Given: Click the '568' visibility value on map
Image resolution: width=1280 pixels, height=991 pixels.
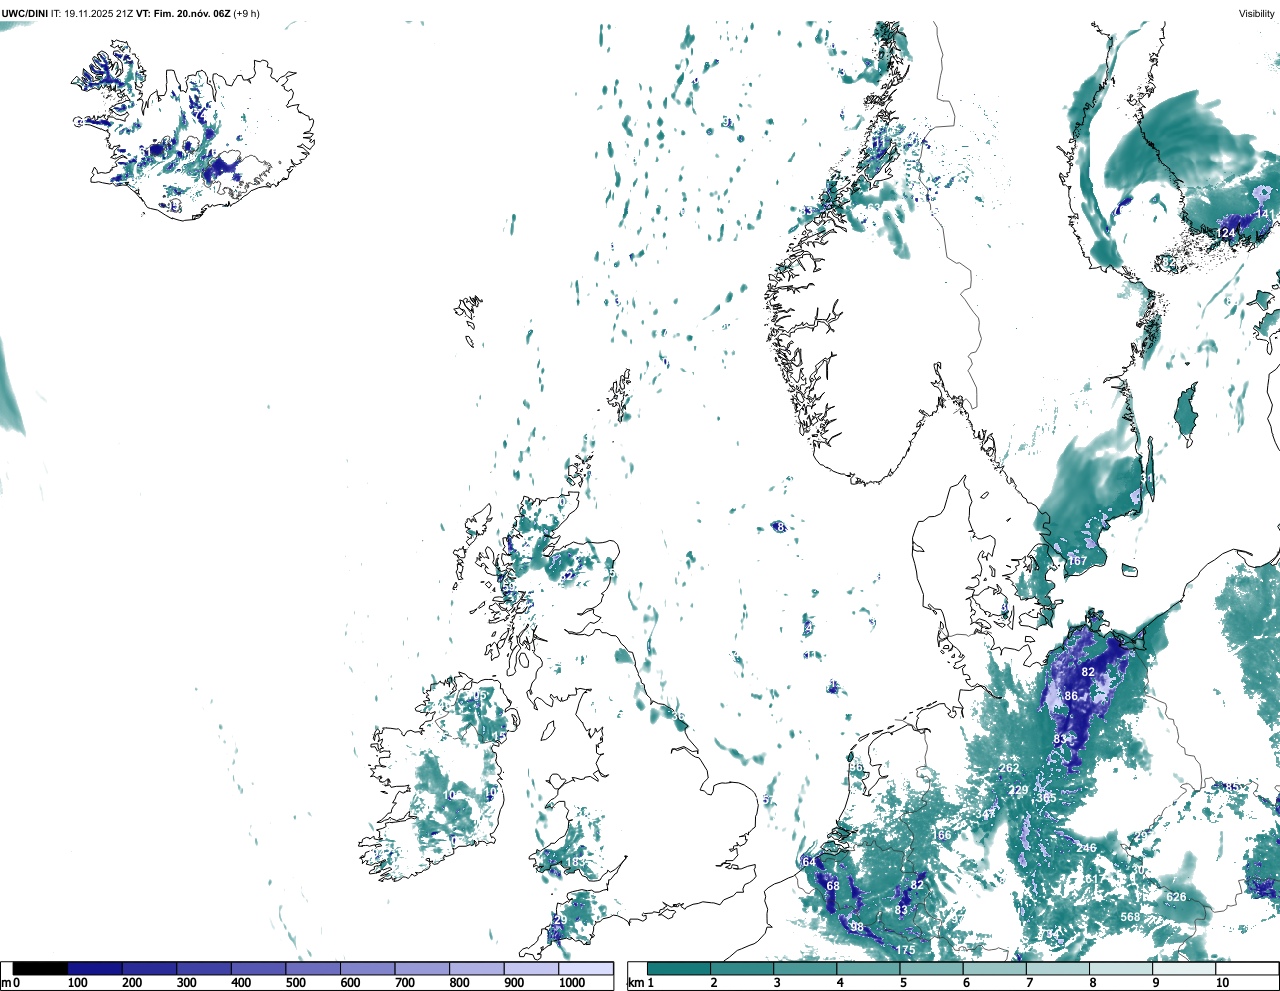Looking at the screenshot, I should click(1130, 917).
